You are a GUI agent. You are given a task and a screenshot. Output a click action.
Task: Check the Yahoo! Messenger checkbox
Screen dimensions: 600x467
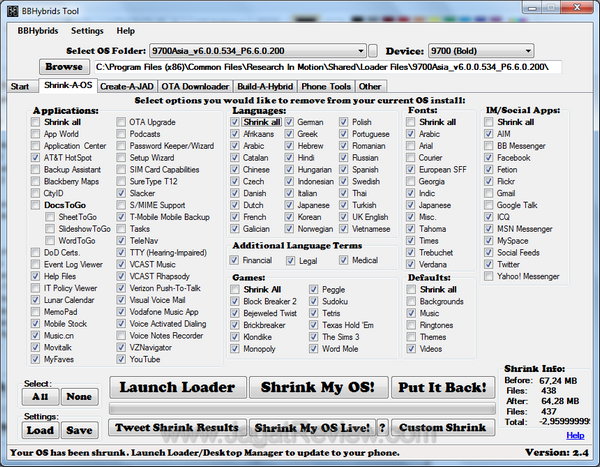489,276
